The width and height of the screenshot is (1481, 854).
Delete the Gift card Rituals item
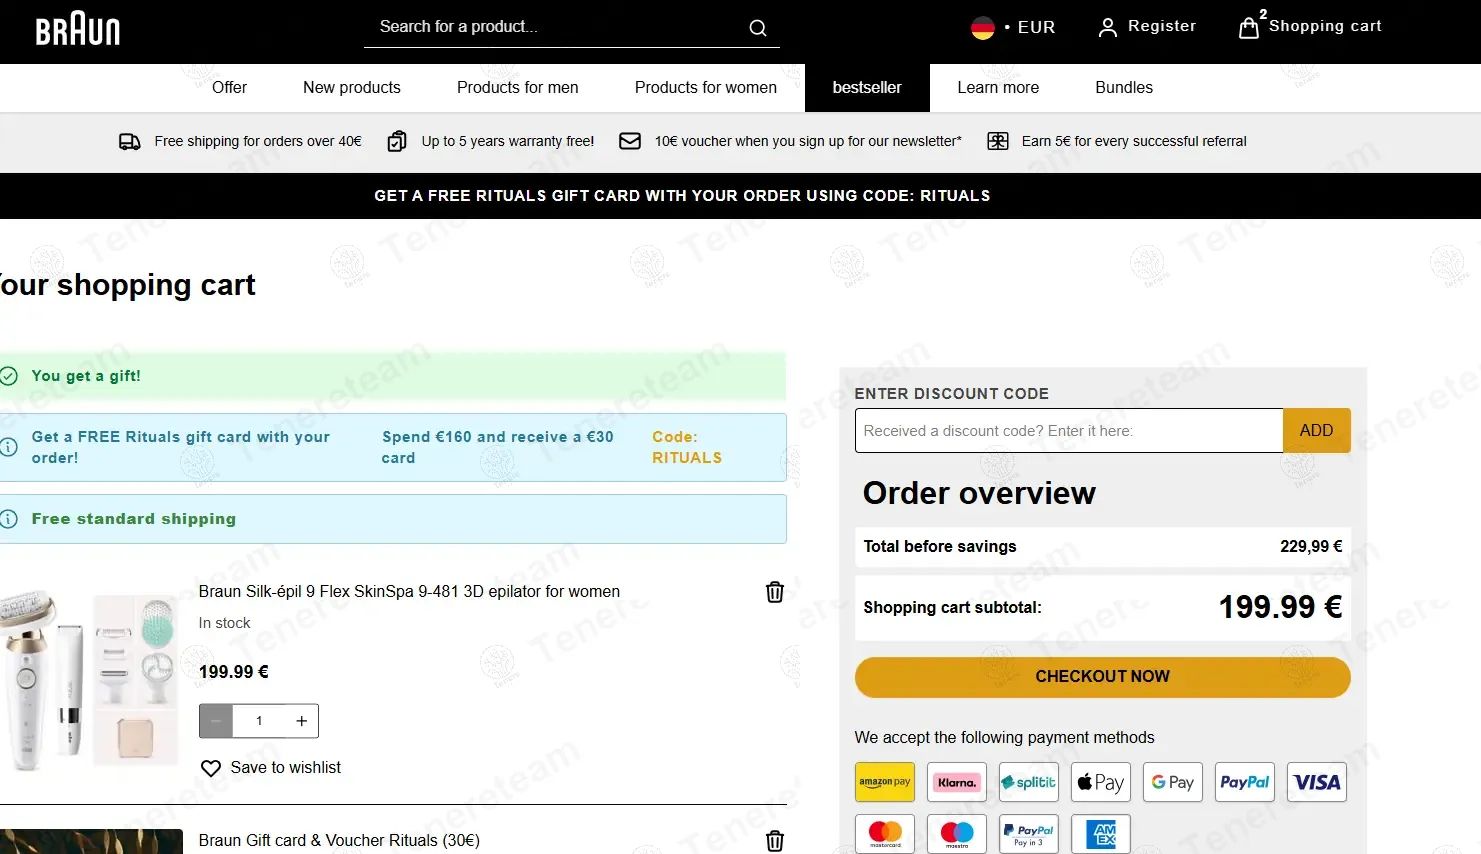tap(774, 841)
